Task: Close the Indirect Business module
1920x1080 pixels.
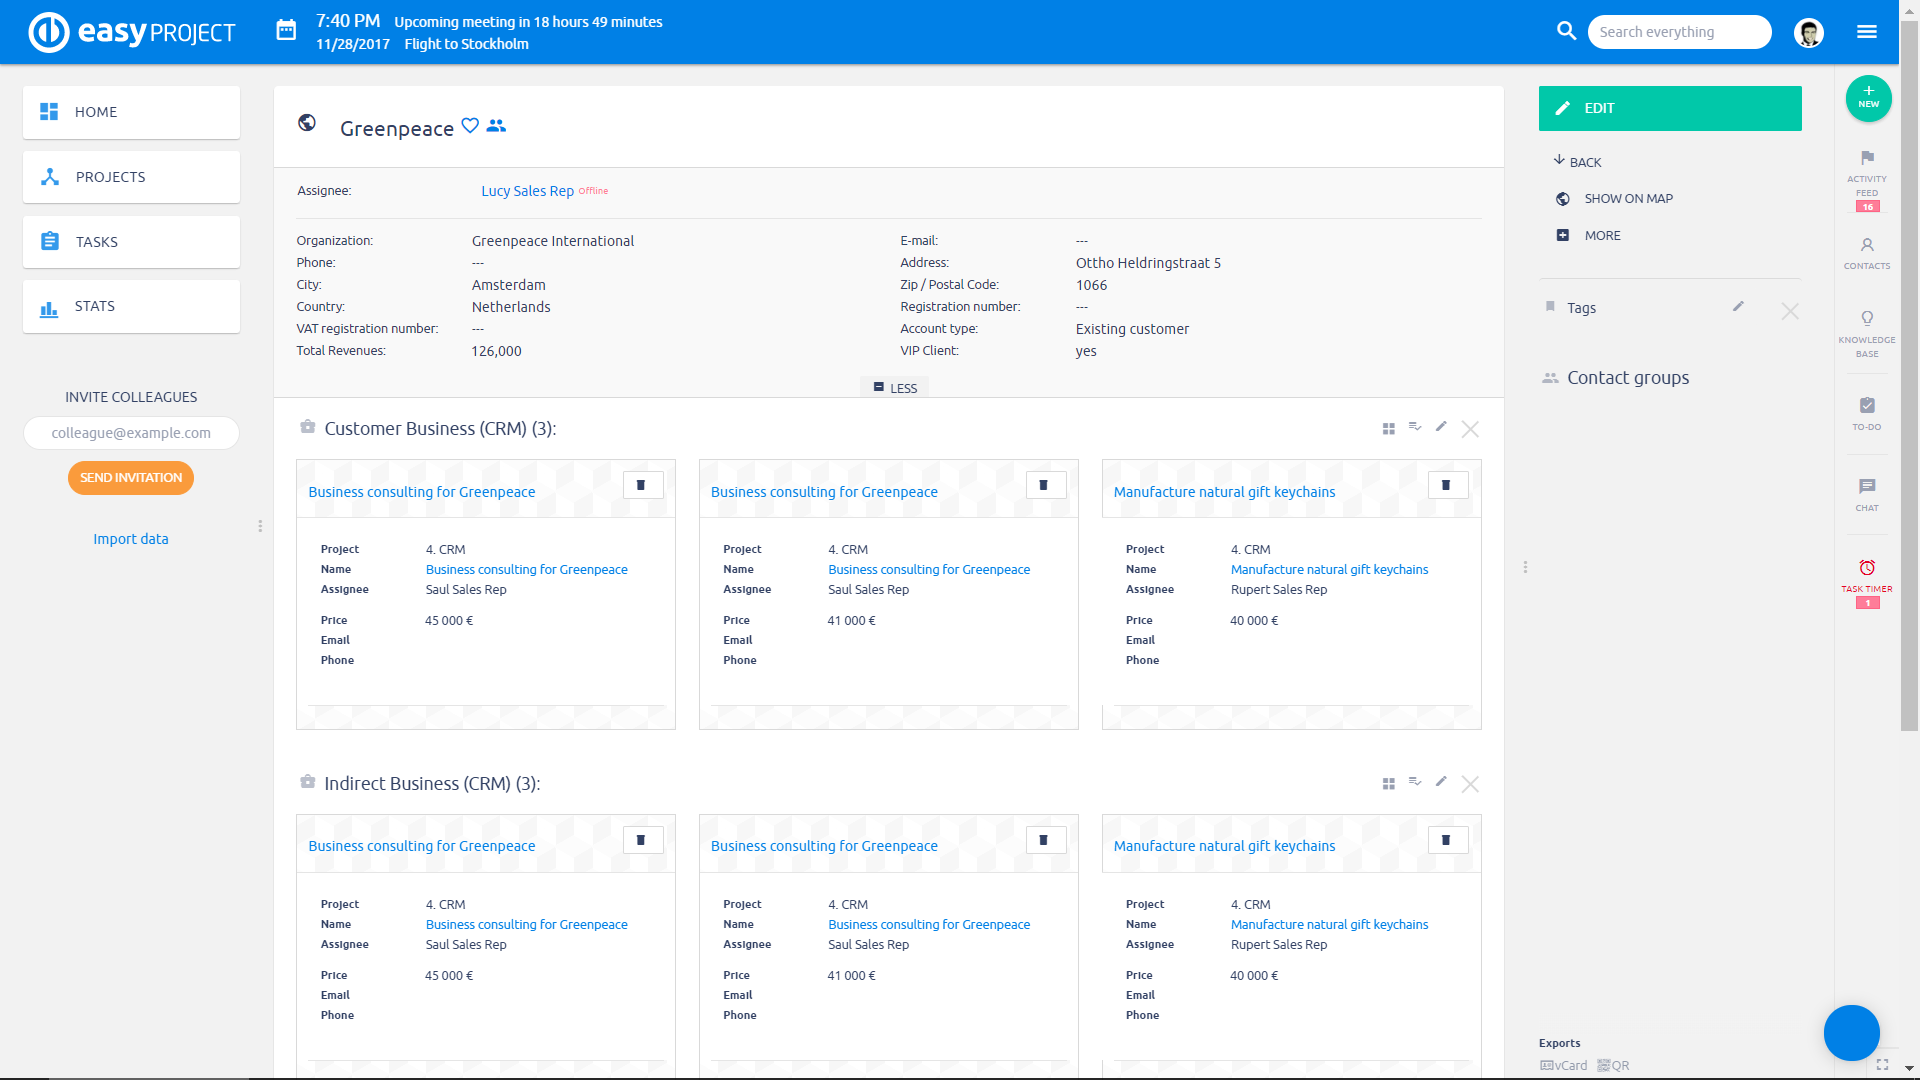Action: (x=1470, y=784)
